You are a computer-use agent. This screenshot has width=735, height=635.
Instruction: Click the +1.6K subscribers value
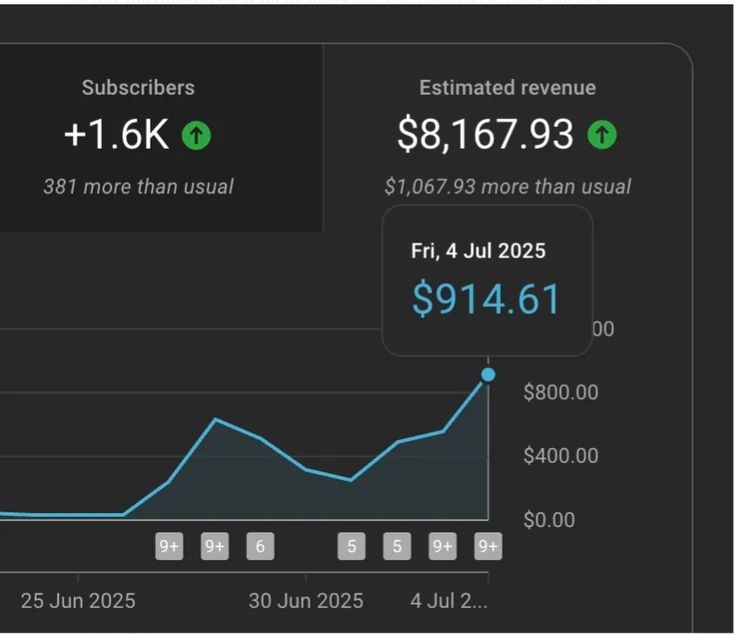[x=116, y=134]
